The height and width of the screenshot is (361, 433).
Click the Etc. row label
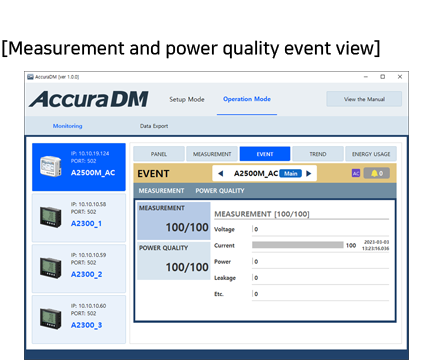click(x=219, y=294)
